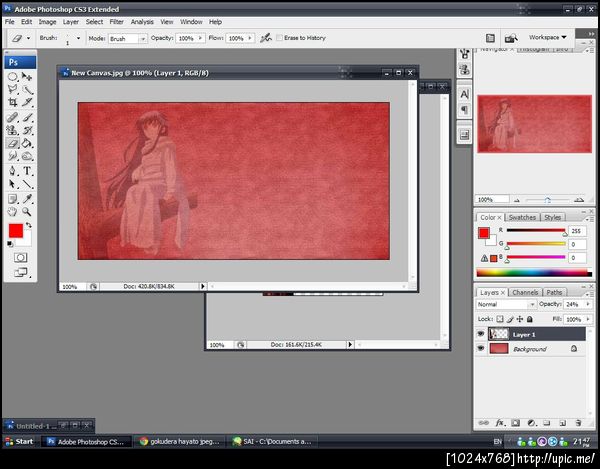
Task: Open New Canvas status bar info menu
Action: (203, 286)
